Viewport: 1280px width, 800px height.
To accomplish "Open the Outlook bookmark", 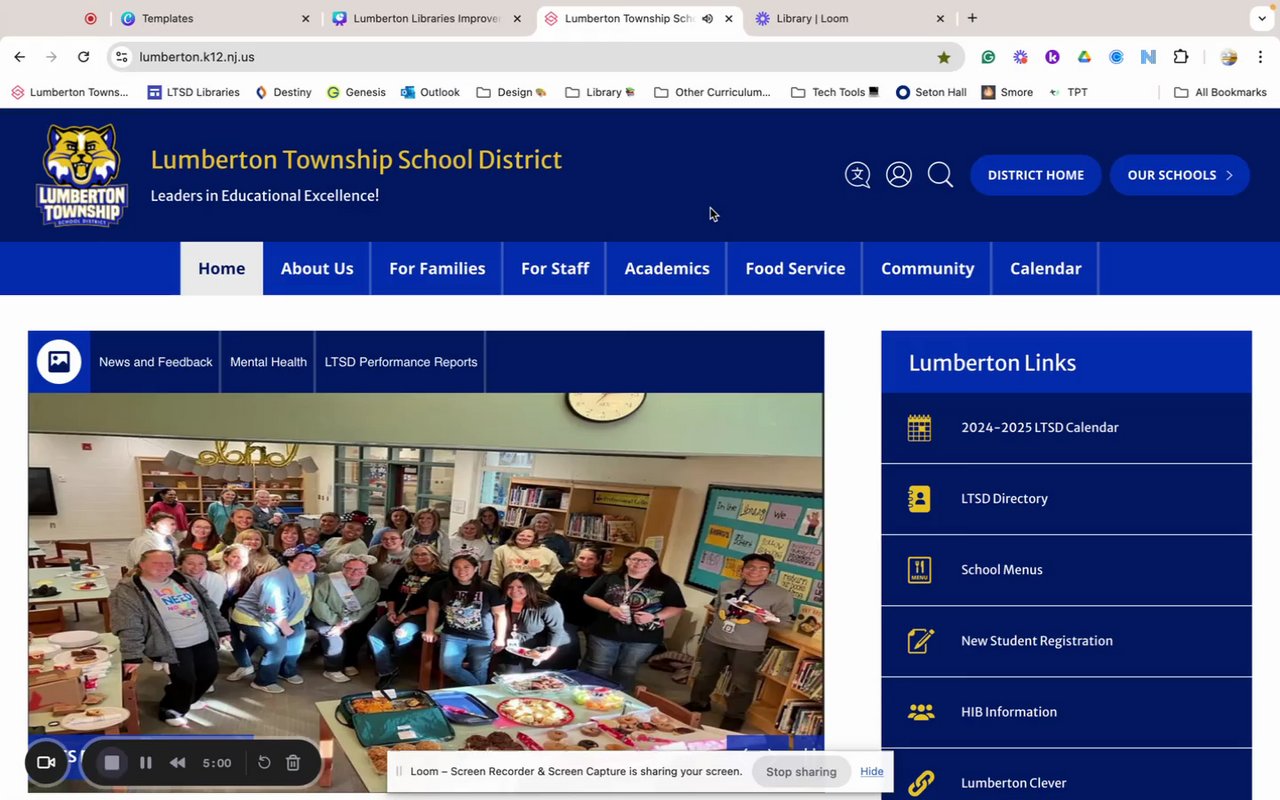I will click(430, 92).
